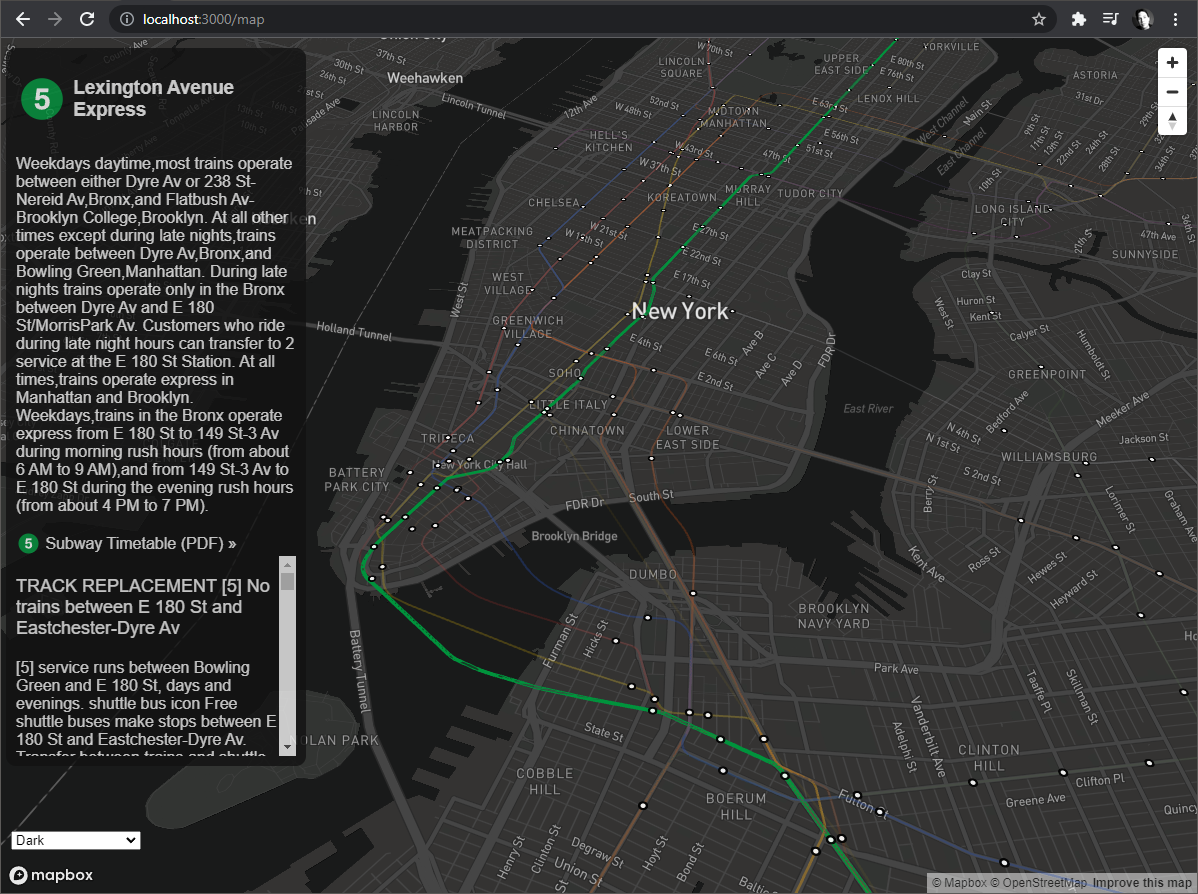Reset bearing with the compass button

coord(1172,121)
